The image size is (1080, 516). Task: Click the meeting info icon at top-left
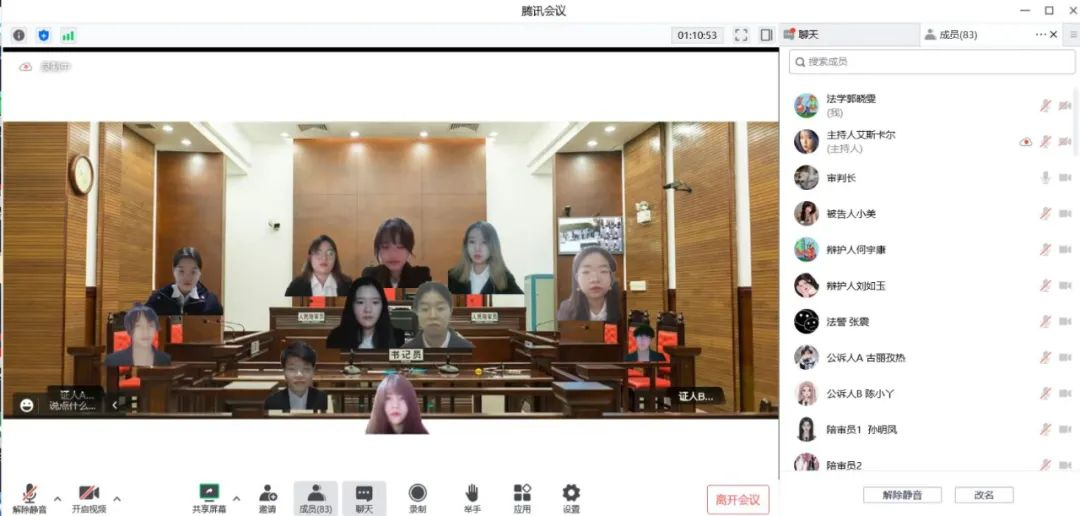pyautogui.click(x=19, y=35)
